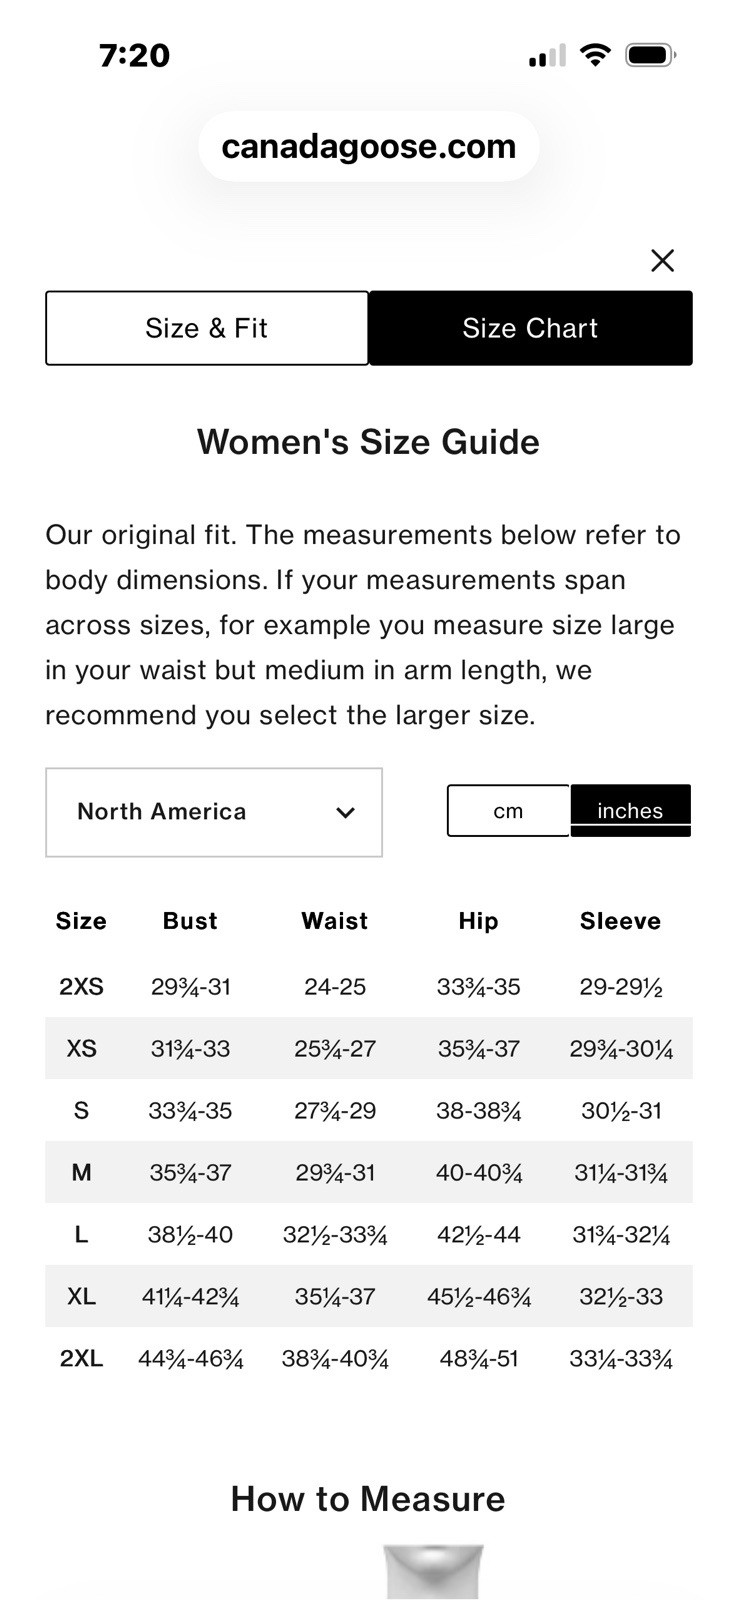Select the XS size row label
Image resolution: width=738 pixels, height=1600 pixels.
[81, 1048]
